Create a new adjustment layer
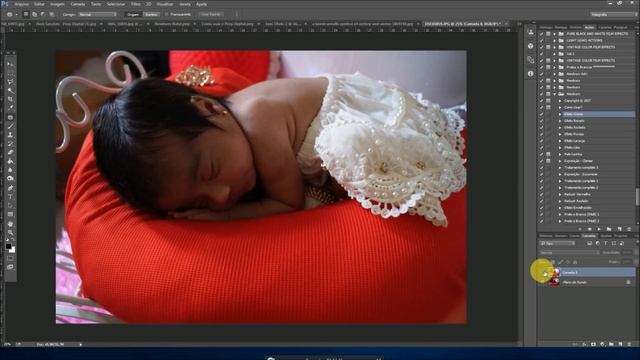Image resolution: width=640 pixels, height=360 pixels. click(x=602, y=344)
